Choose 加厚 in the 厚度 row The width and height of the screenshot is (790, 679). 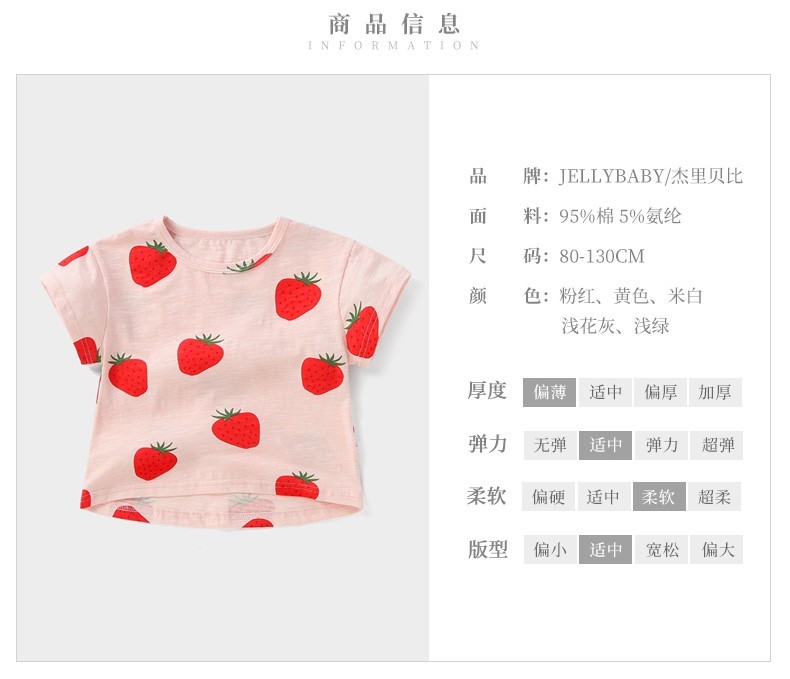[x=715, y=392]
